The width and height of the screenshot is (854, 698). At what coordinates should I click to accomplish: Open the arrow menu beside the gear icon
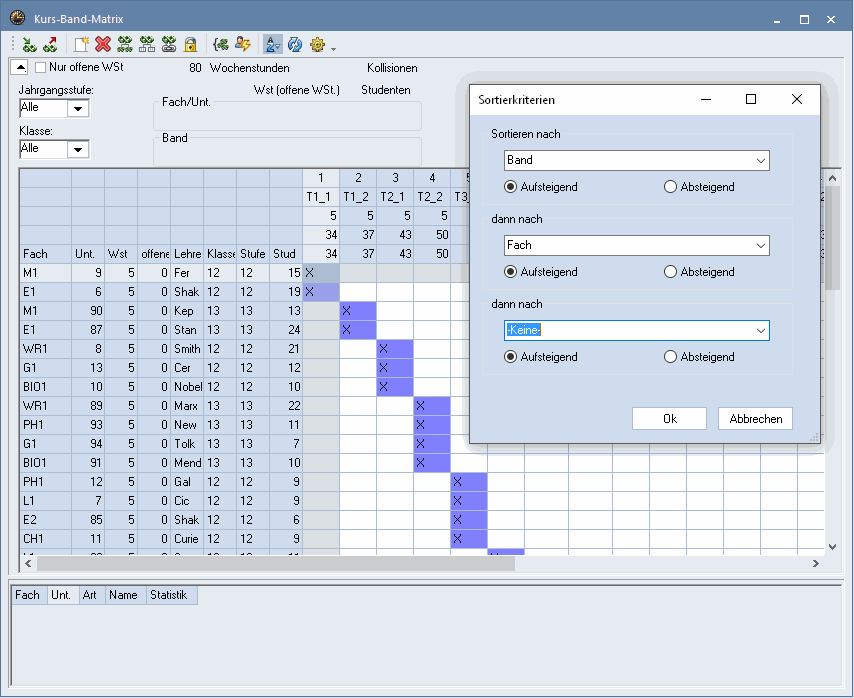(x=333, y=49)
